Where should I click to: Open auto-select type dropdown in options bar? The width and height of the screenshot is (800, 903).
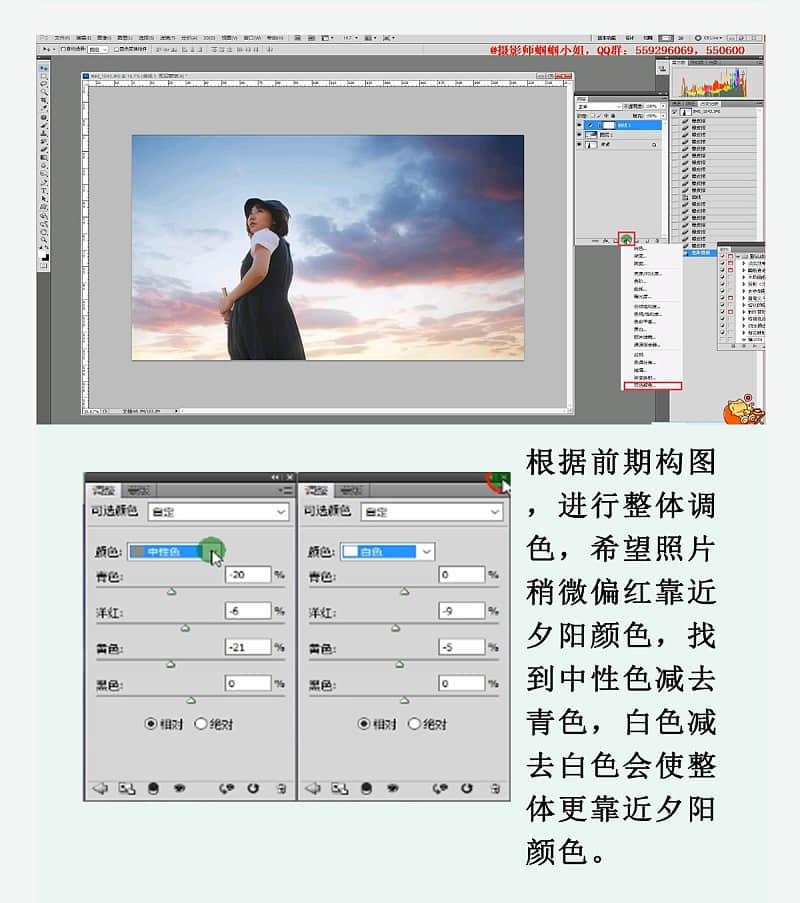97,50
